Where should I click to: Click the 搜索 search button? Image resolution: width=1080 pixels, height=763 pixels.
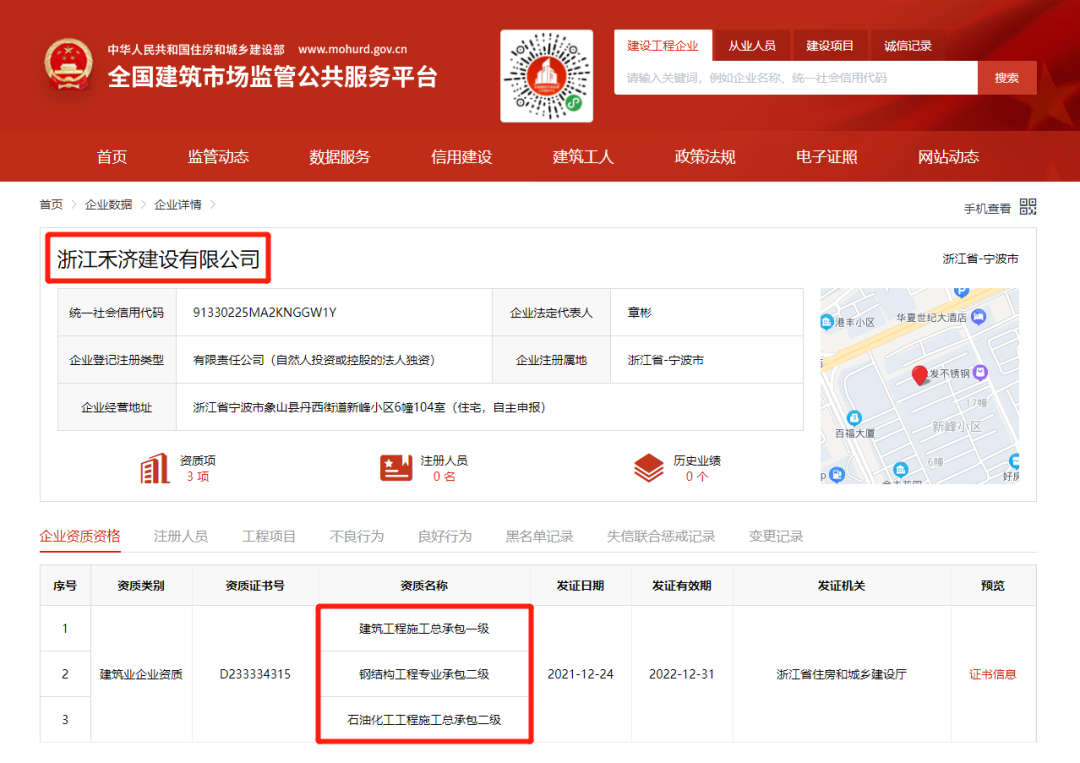(x=1007, y=77)
